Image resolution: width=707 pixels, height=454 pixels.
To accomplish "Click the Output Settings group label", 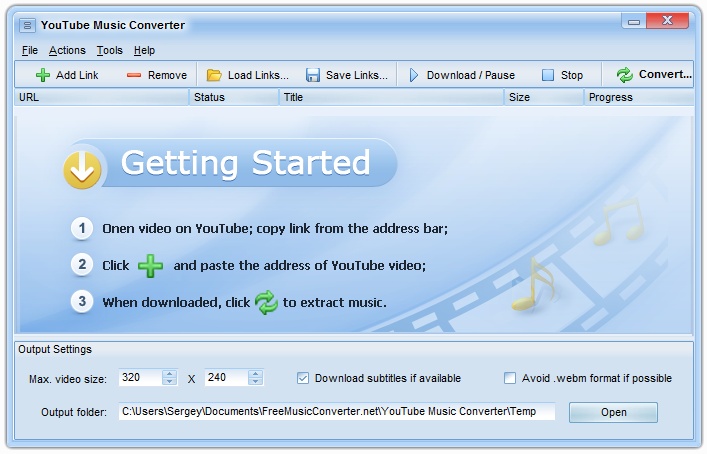I will 55,349.
